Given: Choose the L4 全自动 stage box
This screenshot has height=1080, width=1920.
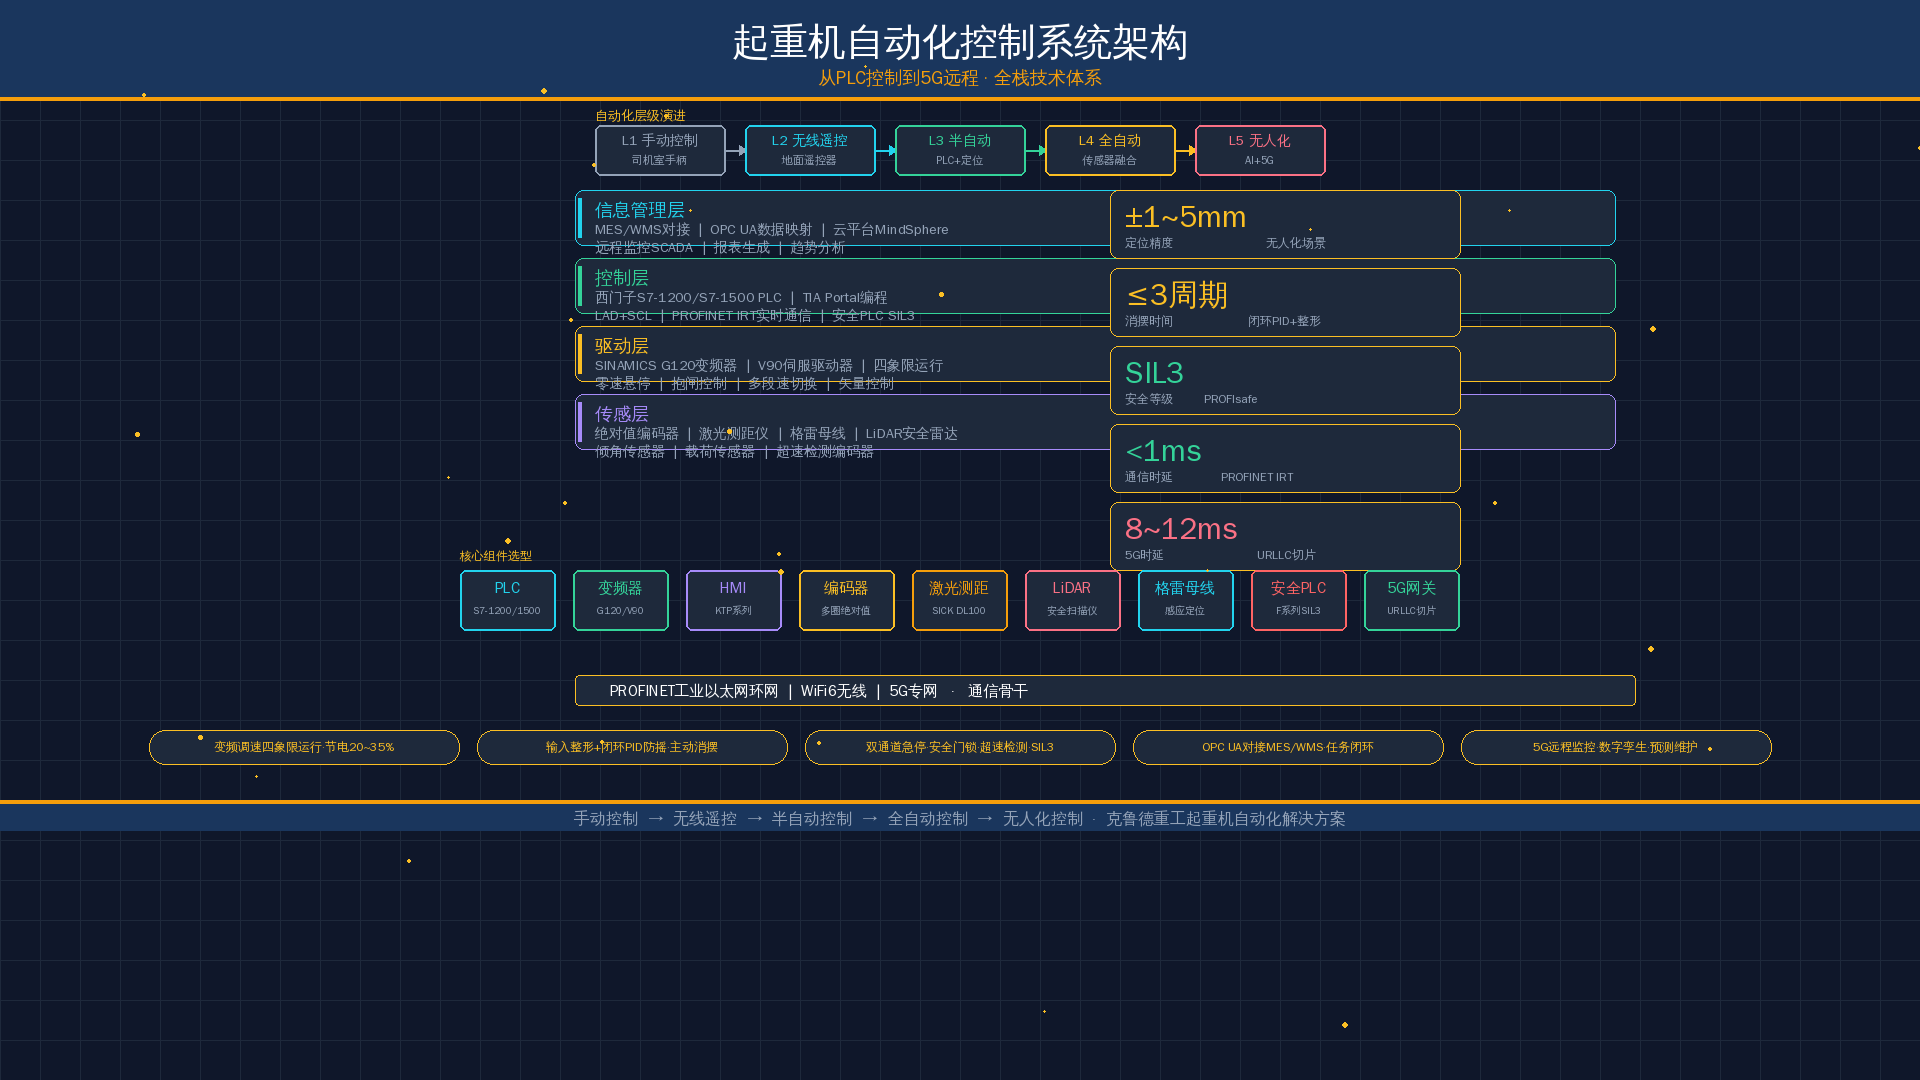Looking at the screenshot, I should [1110, 150].
